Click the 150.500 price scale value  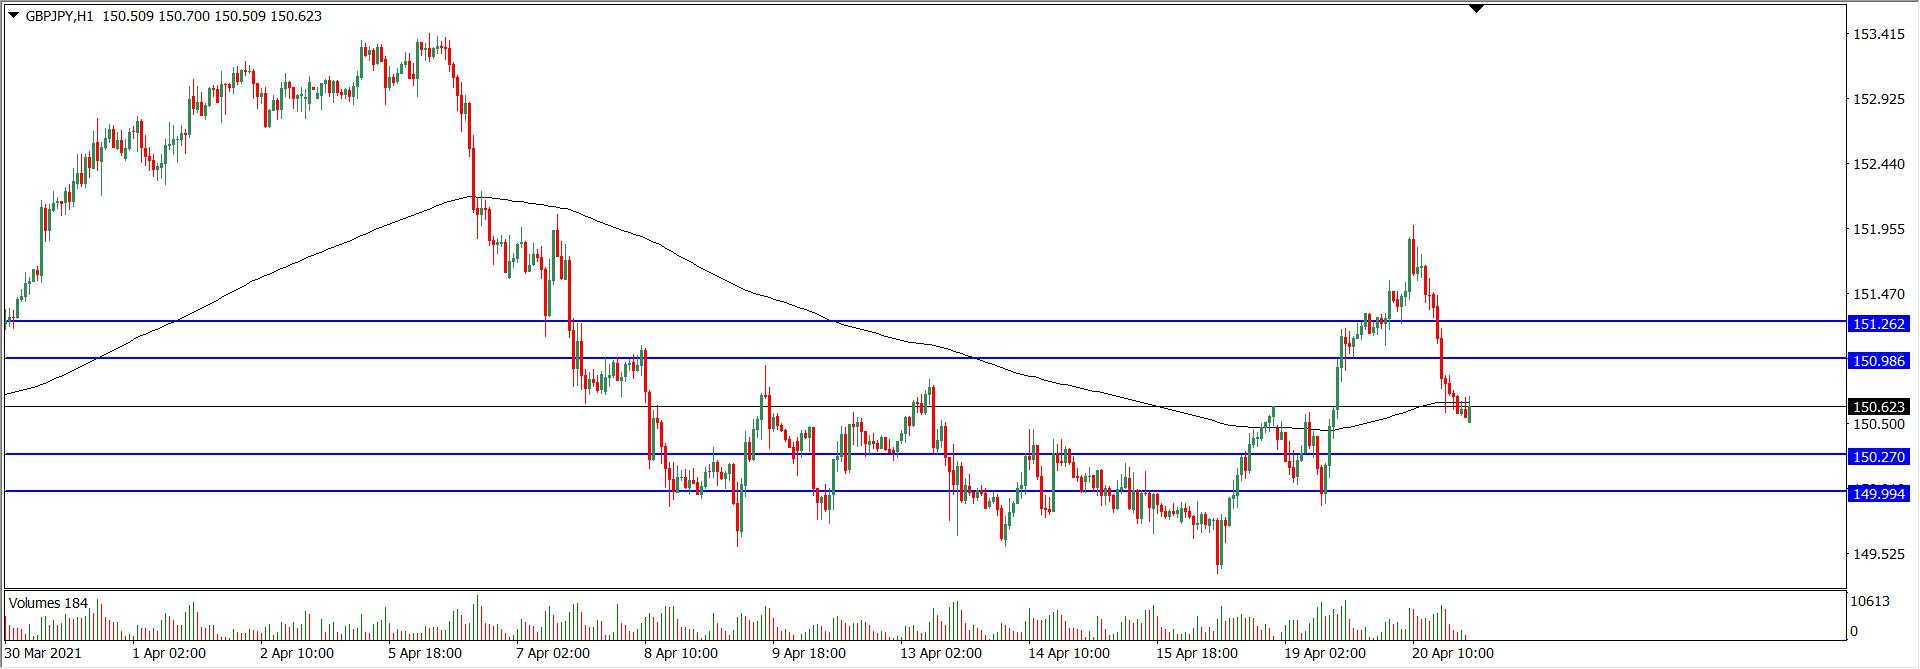[x=1879, y=424]
